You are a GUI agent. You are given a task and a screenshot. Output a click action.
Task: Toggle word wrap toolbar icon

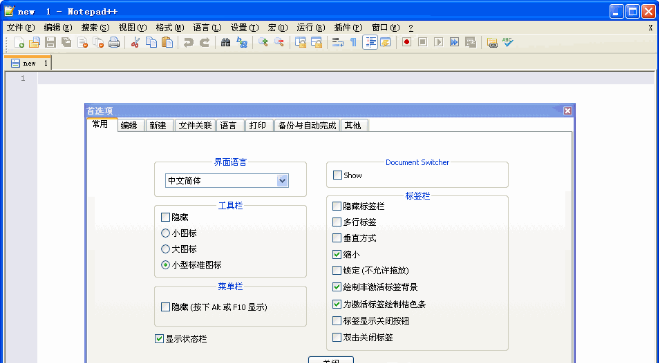[x=337, y=42]
